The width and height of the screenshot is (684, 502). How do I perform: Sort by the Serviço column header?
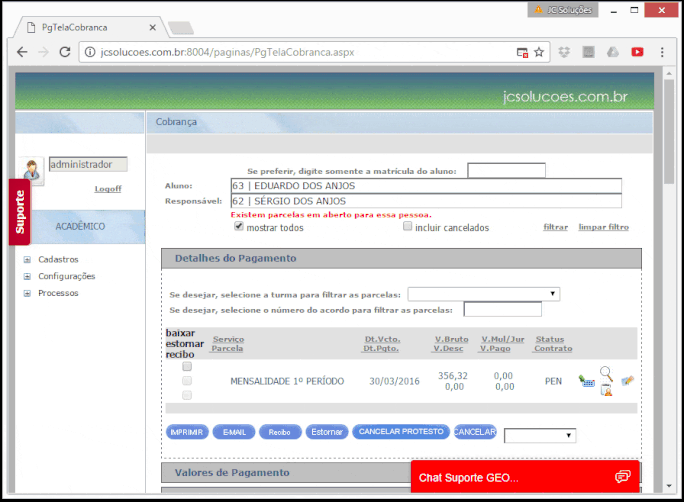pyautogui.click(x=229, y=339)
